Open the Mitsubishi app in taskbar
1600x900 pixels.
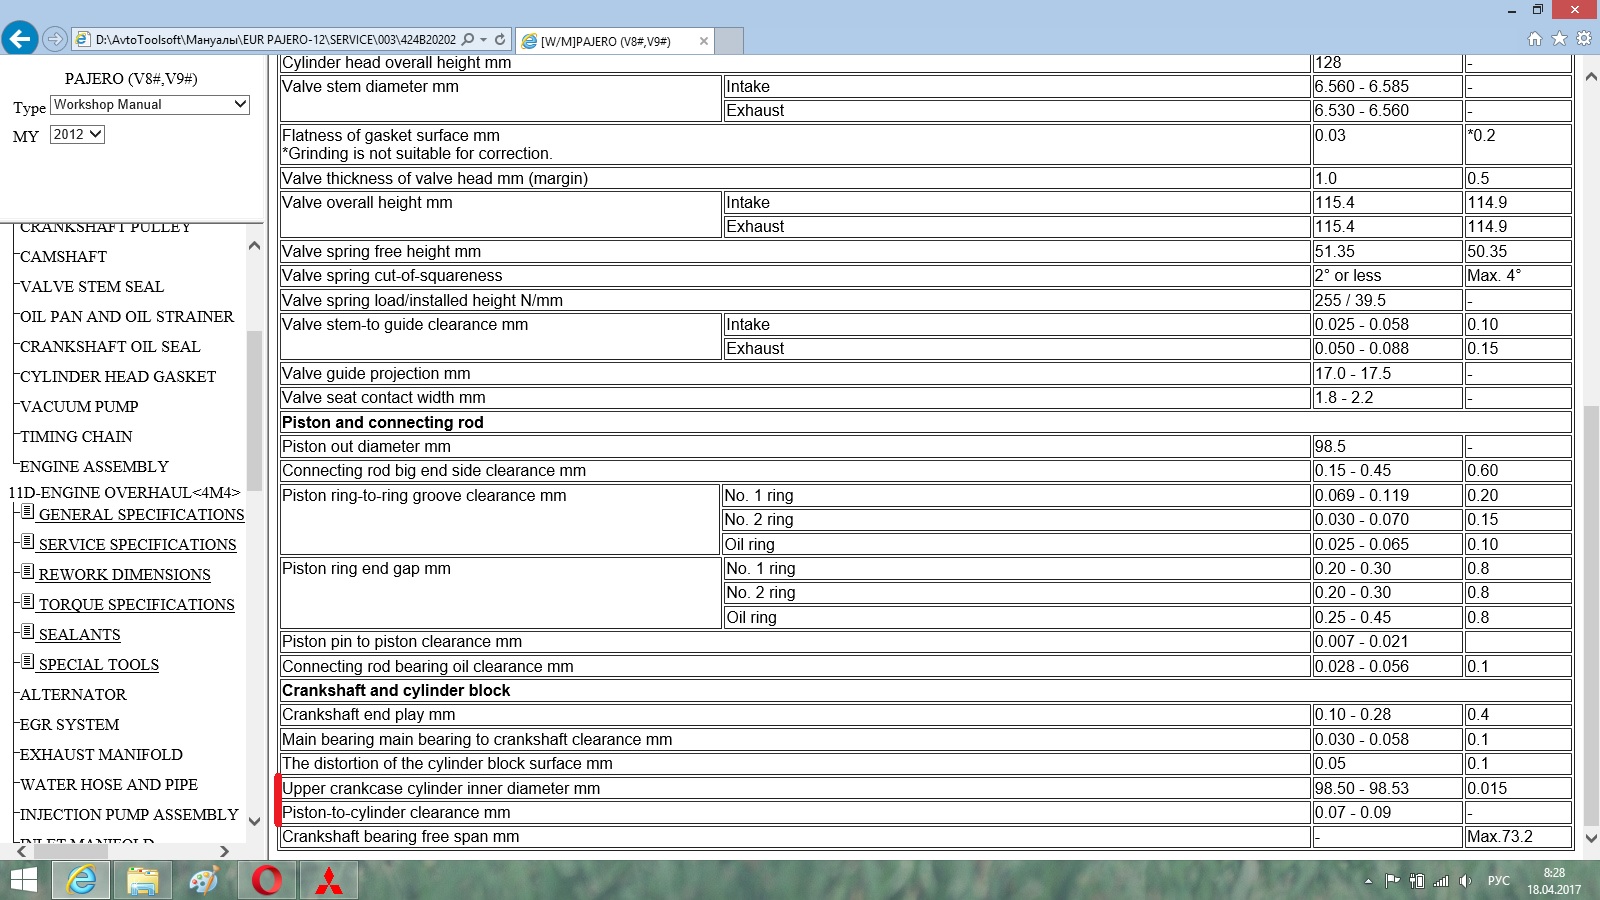tap(329, 880)
